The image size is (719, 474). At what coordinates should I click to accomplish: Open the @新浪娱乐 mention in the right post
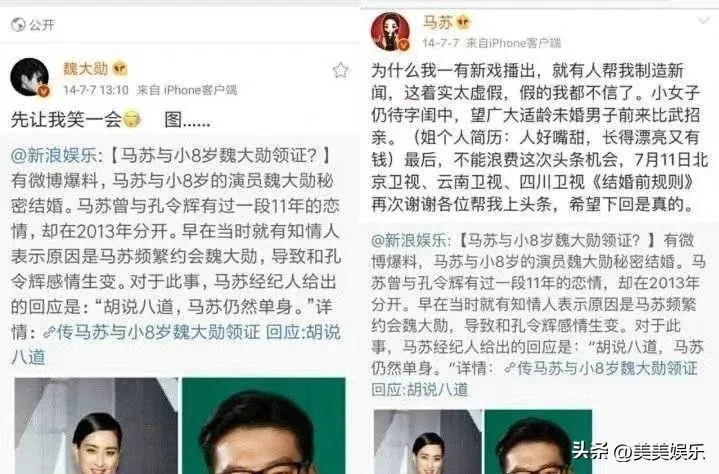(x=408, y=240)
